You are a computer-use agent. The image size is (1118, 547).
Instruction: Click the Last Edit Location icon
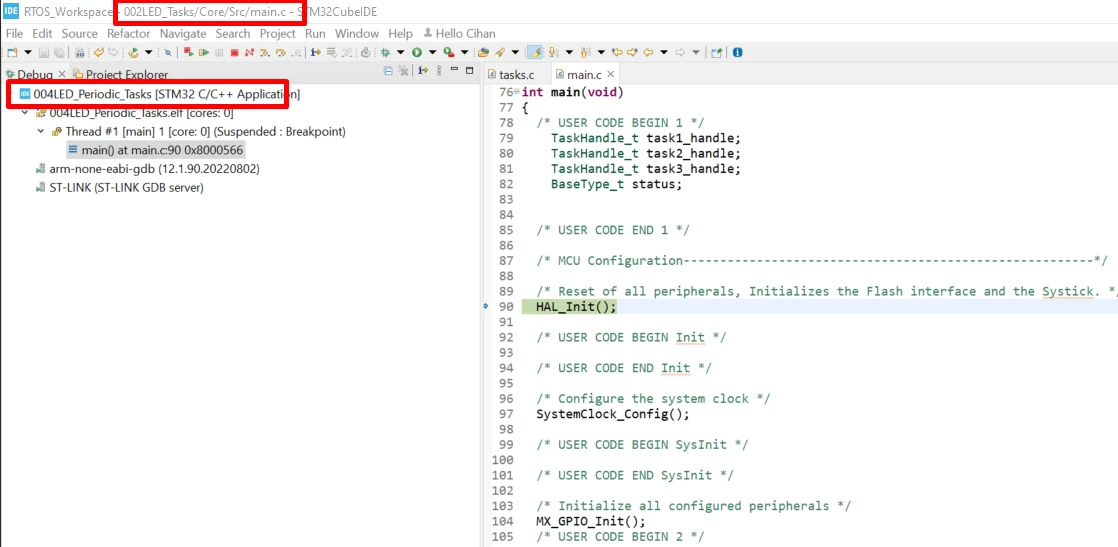(617, 52)
